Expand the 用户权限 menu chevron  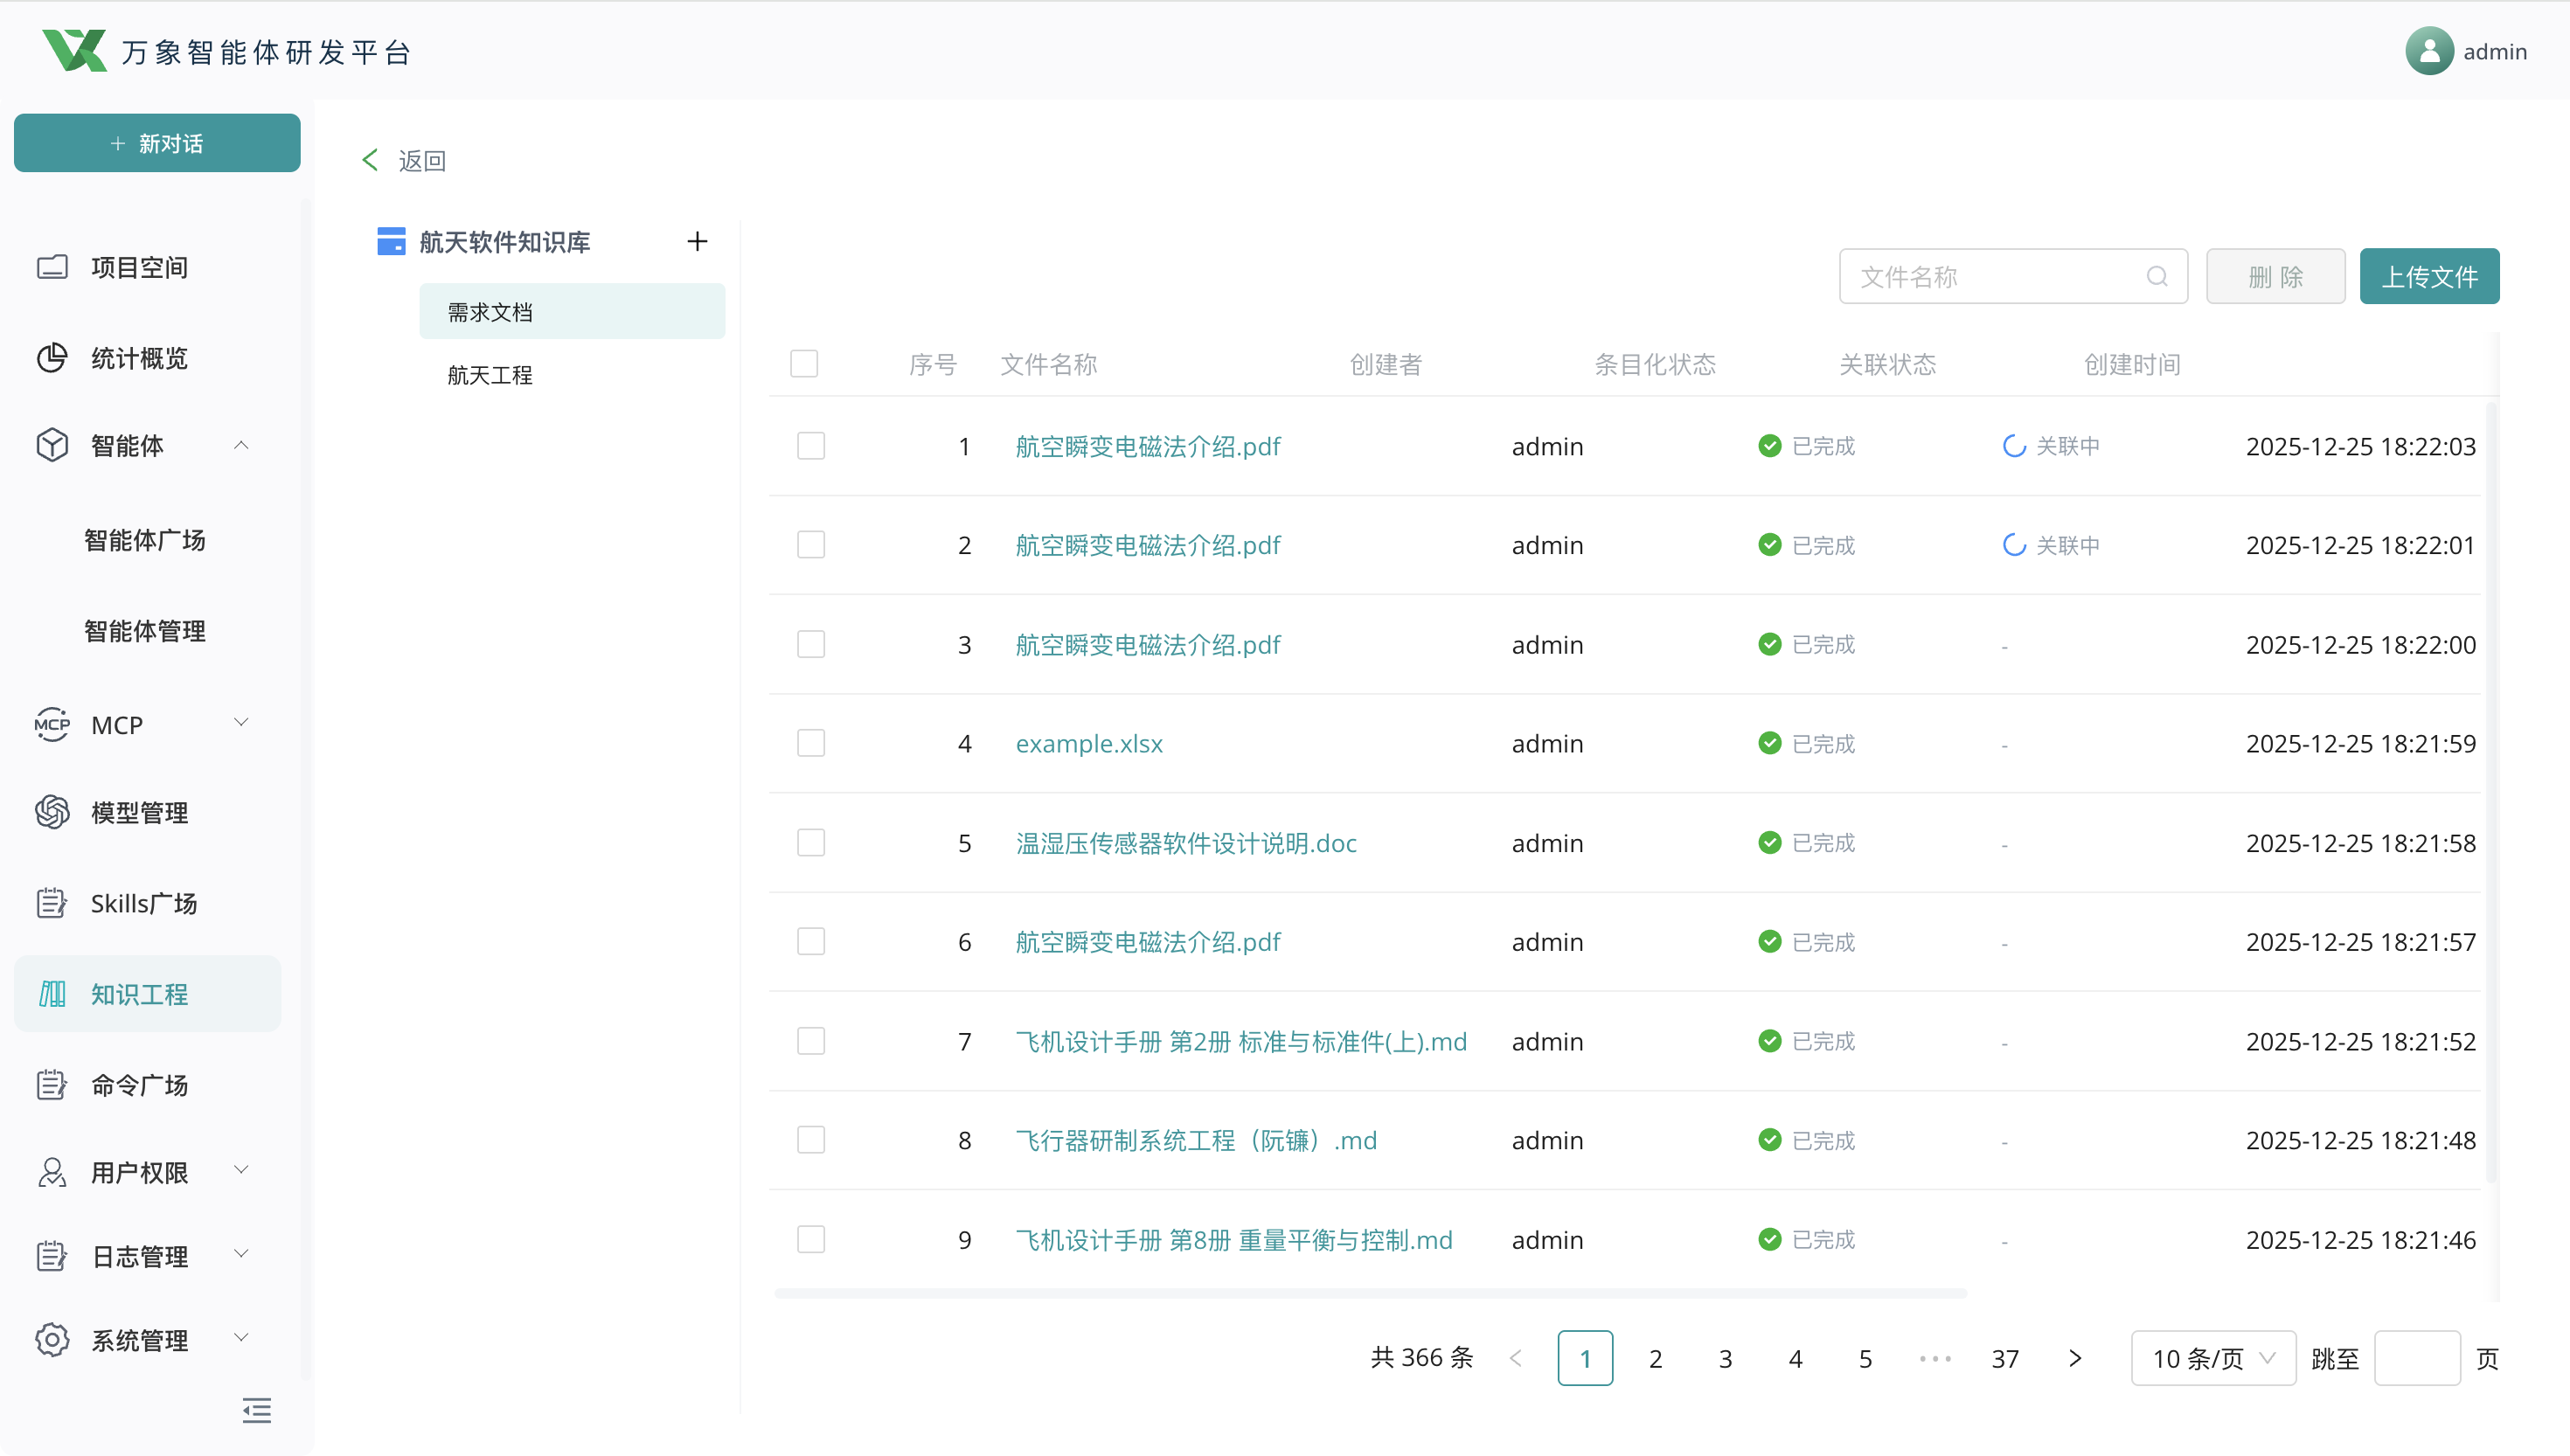(241, 1170)
